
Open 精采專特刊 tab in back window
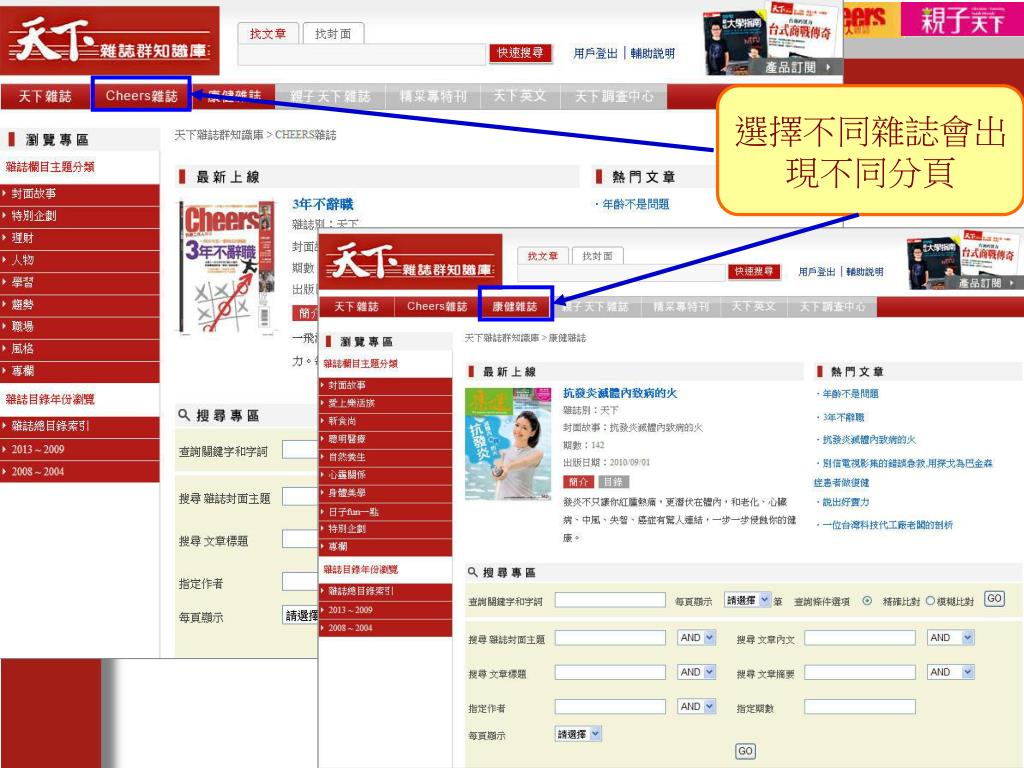point(433,96)
